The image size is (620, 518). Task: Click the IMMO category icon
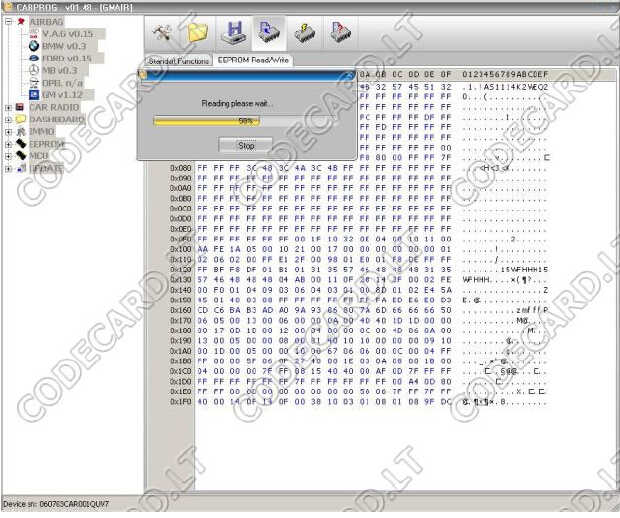click(21, 132)
